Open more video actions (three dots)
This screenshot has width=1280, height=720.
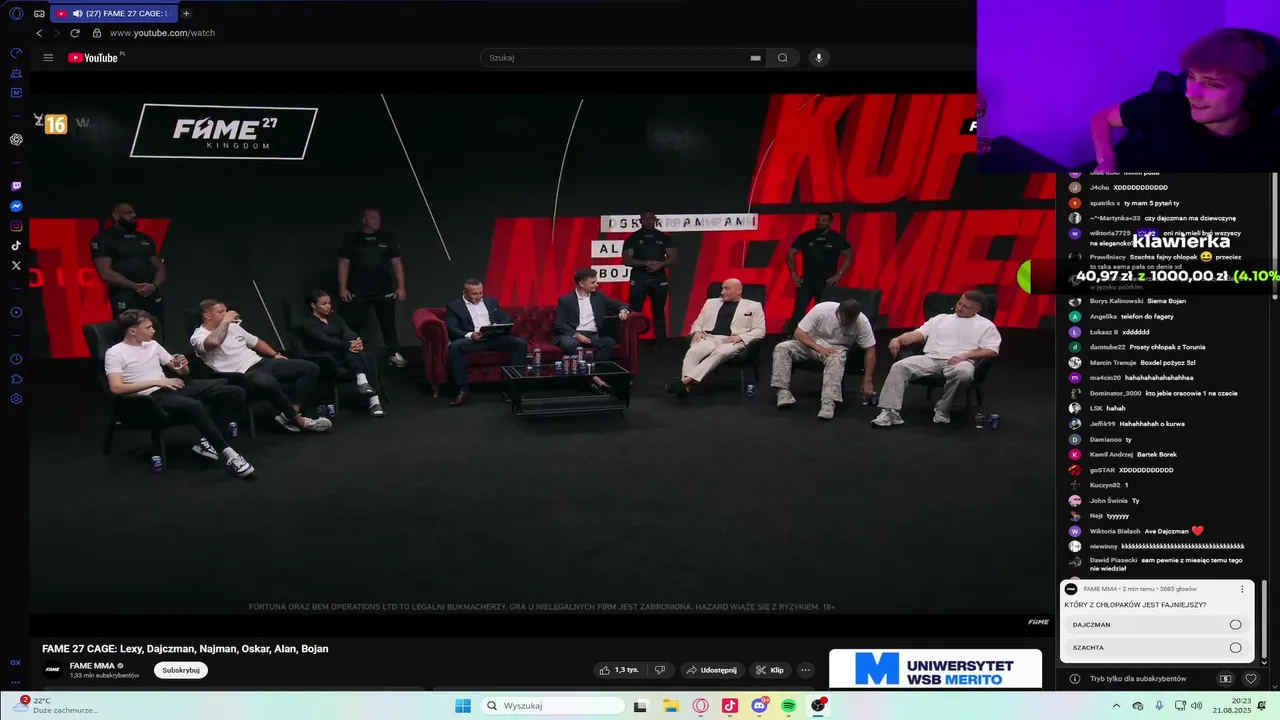806,670
